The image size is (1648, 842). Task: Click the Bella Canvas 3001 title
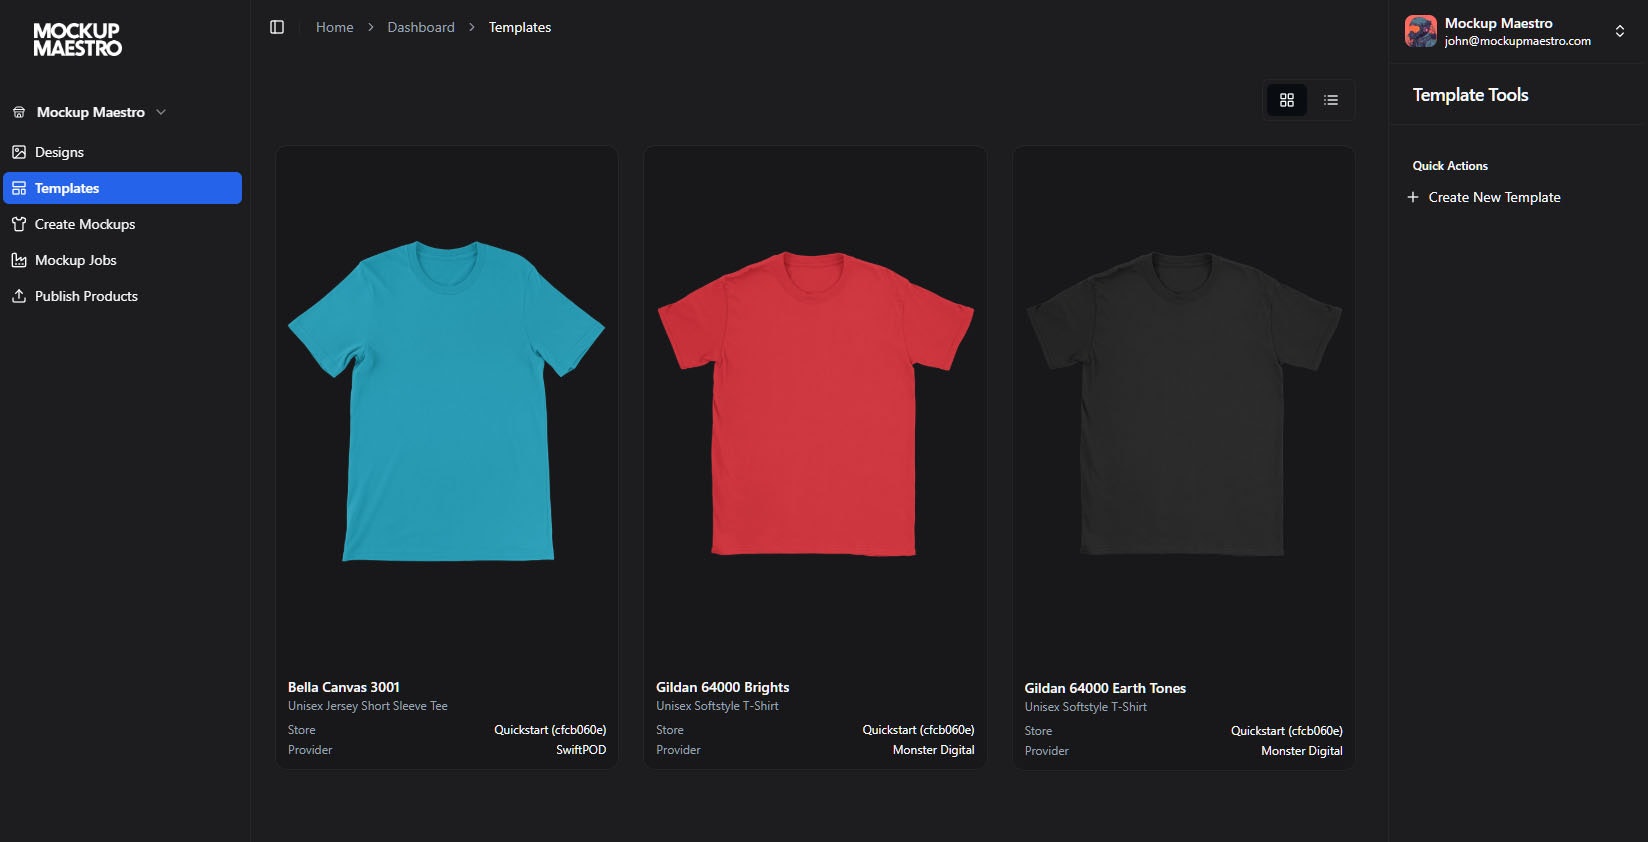pos(344,687)
